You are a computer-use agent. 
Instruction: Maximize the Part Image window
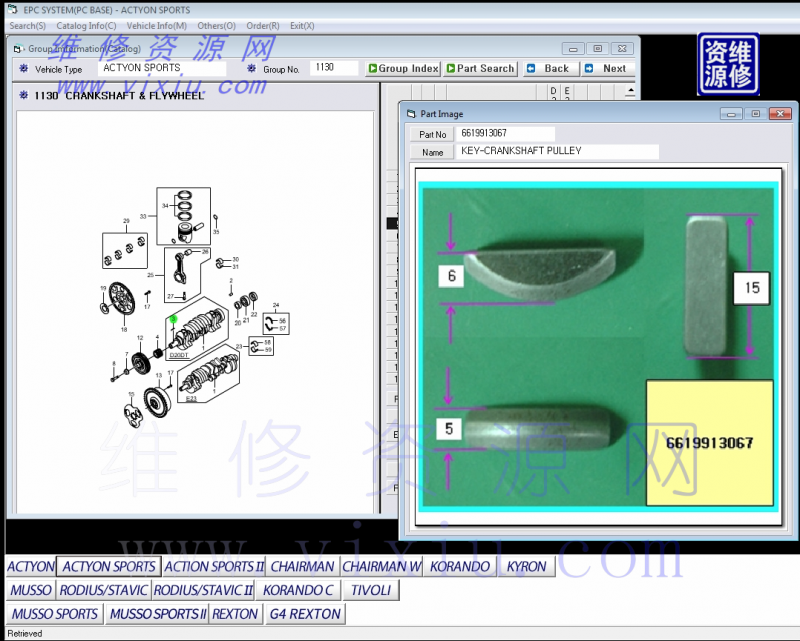coord(756,114)
